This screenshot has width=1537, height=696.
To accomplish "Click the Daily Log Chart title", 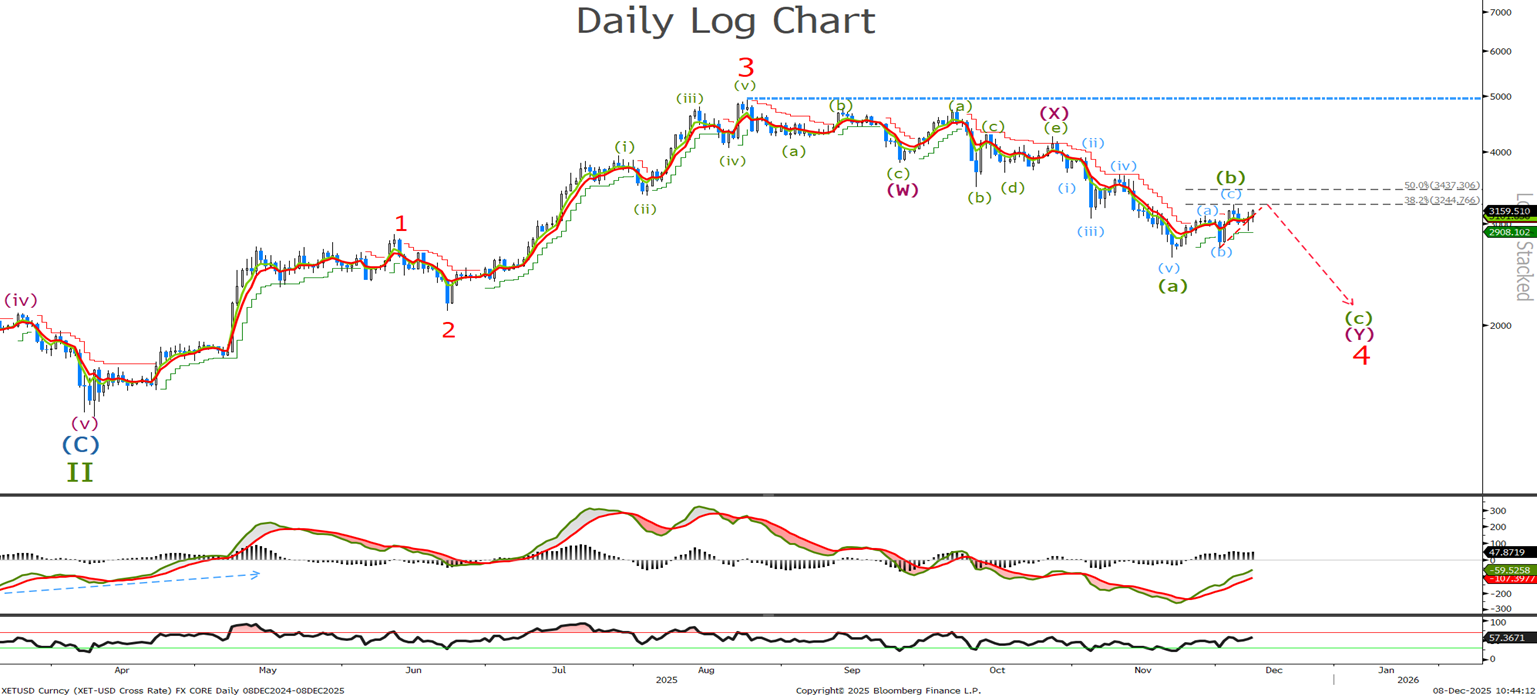I will (x=725, y=21).
